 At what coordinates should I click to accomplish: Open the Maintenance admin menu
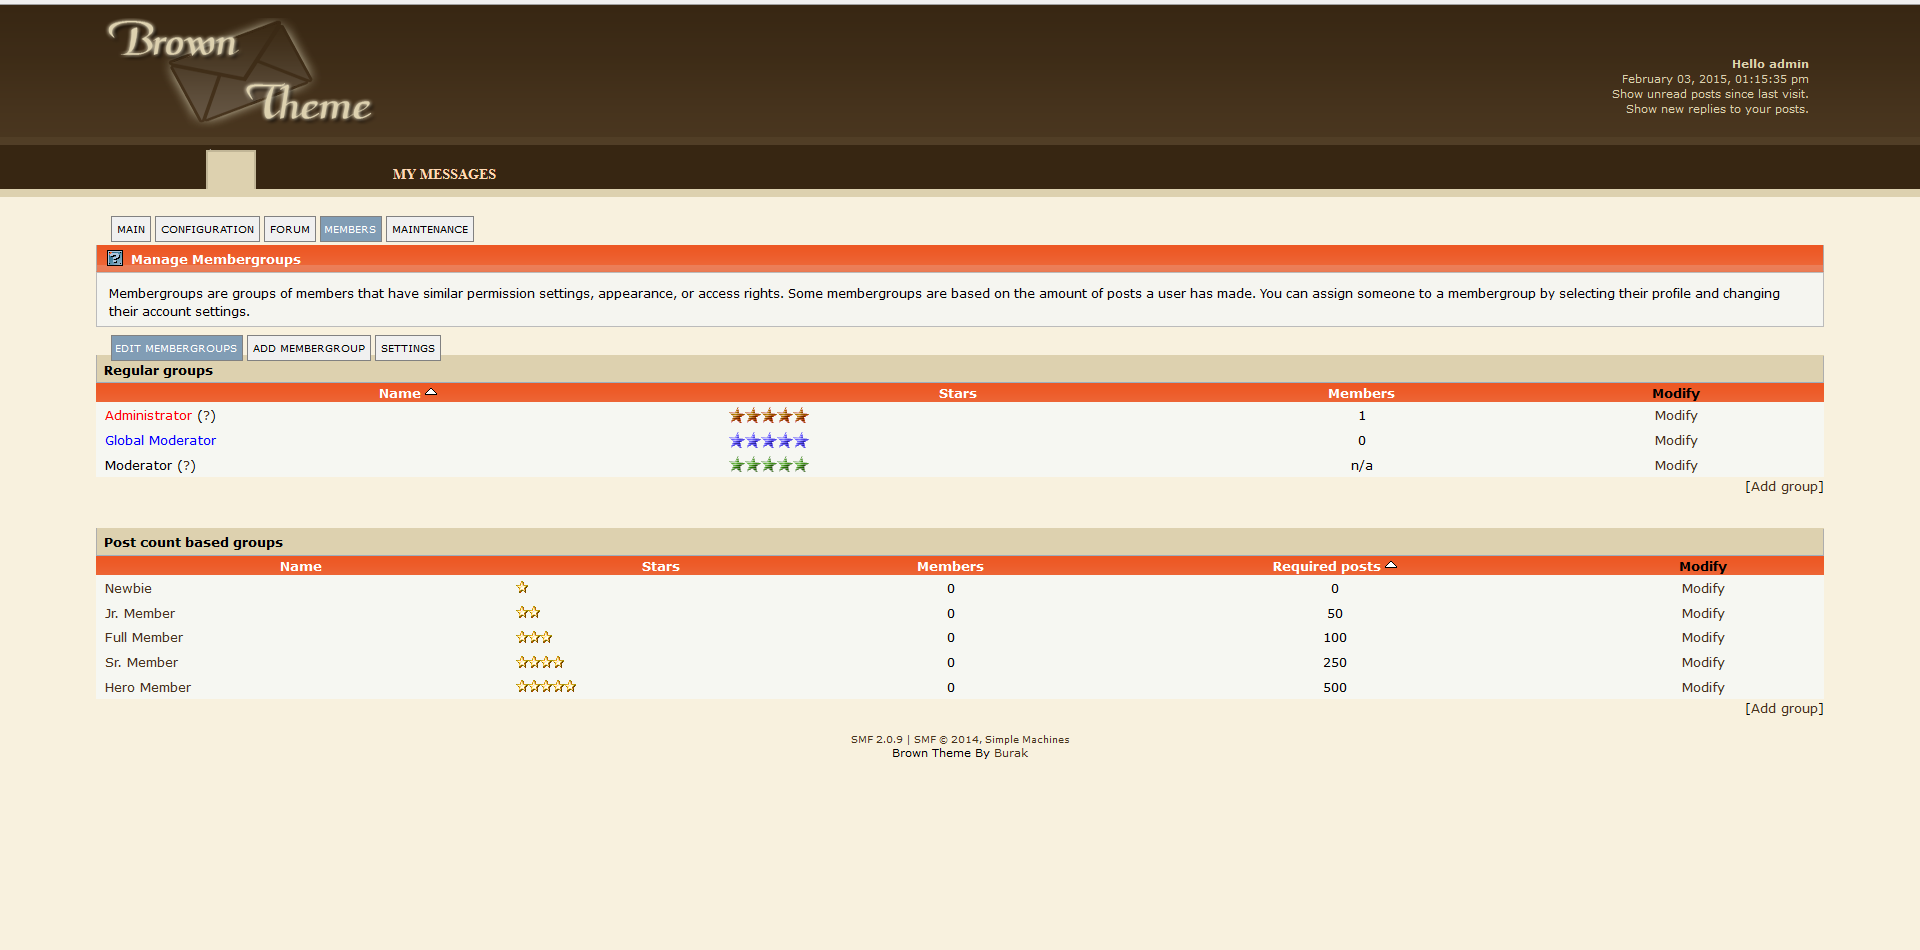[430, 230]
